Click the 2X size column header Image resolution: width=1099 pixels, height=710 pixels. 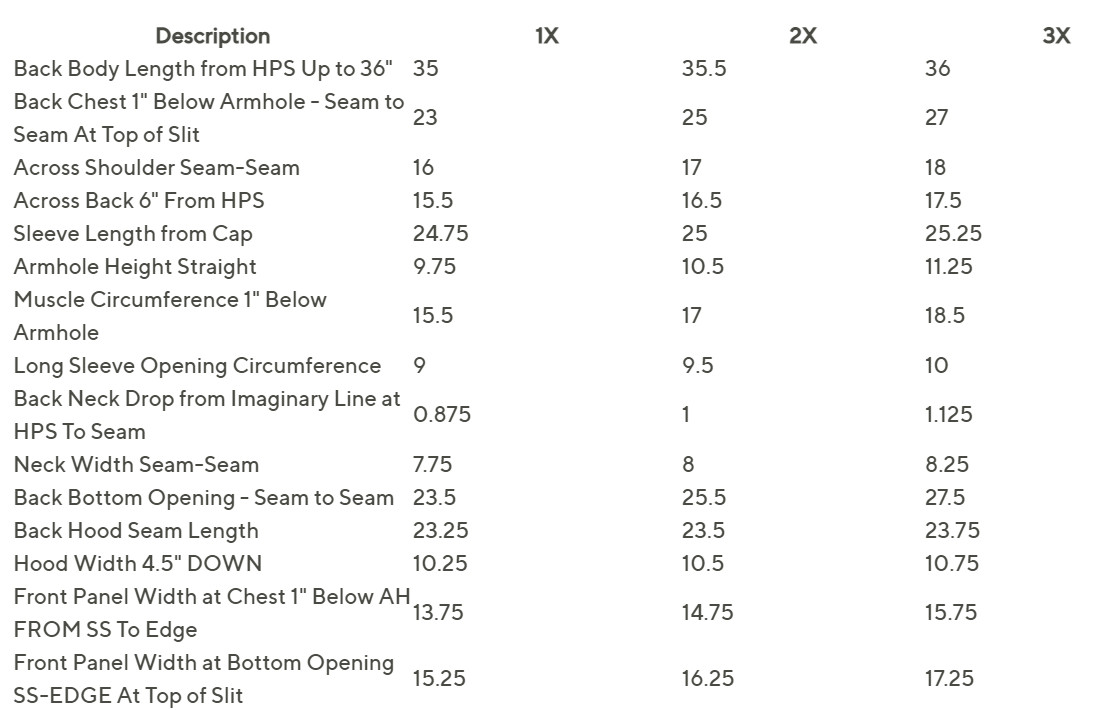(x=802, y=36)
